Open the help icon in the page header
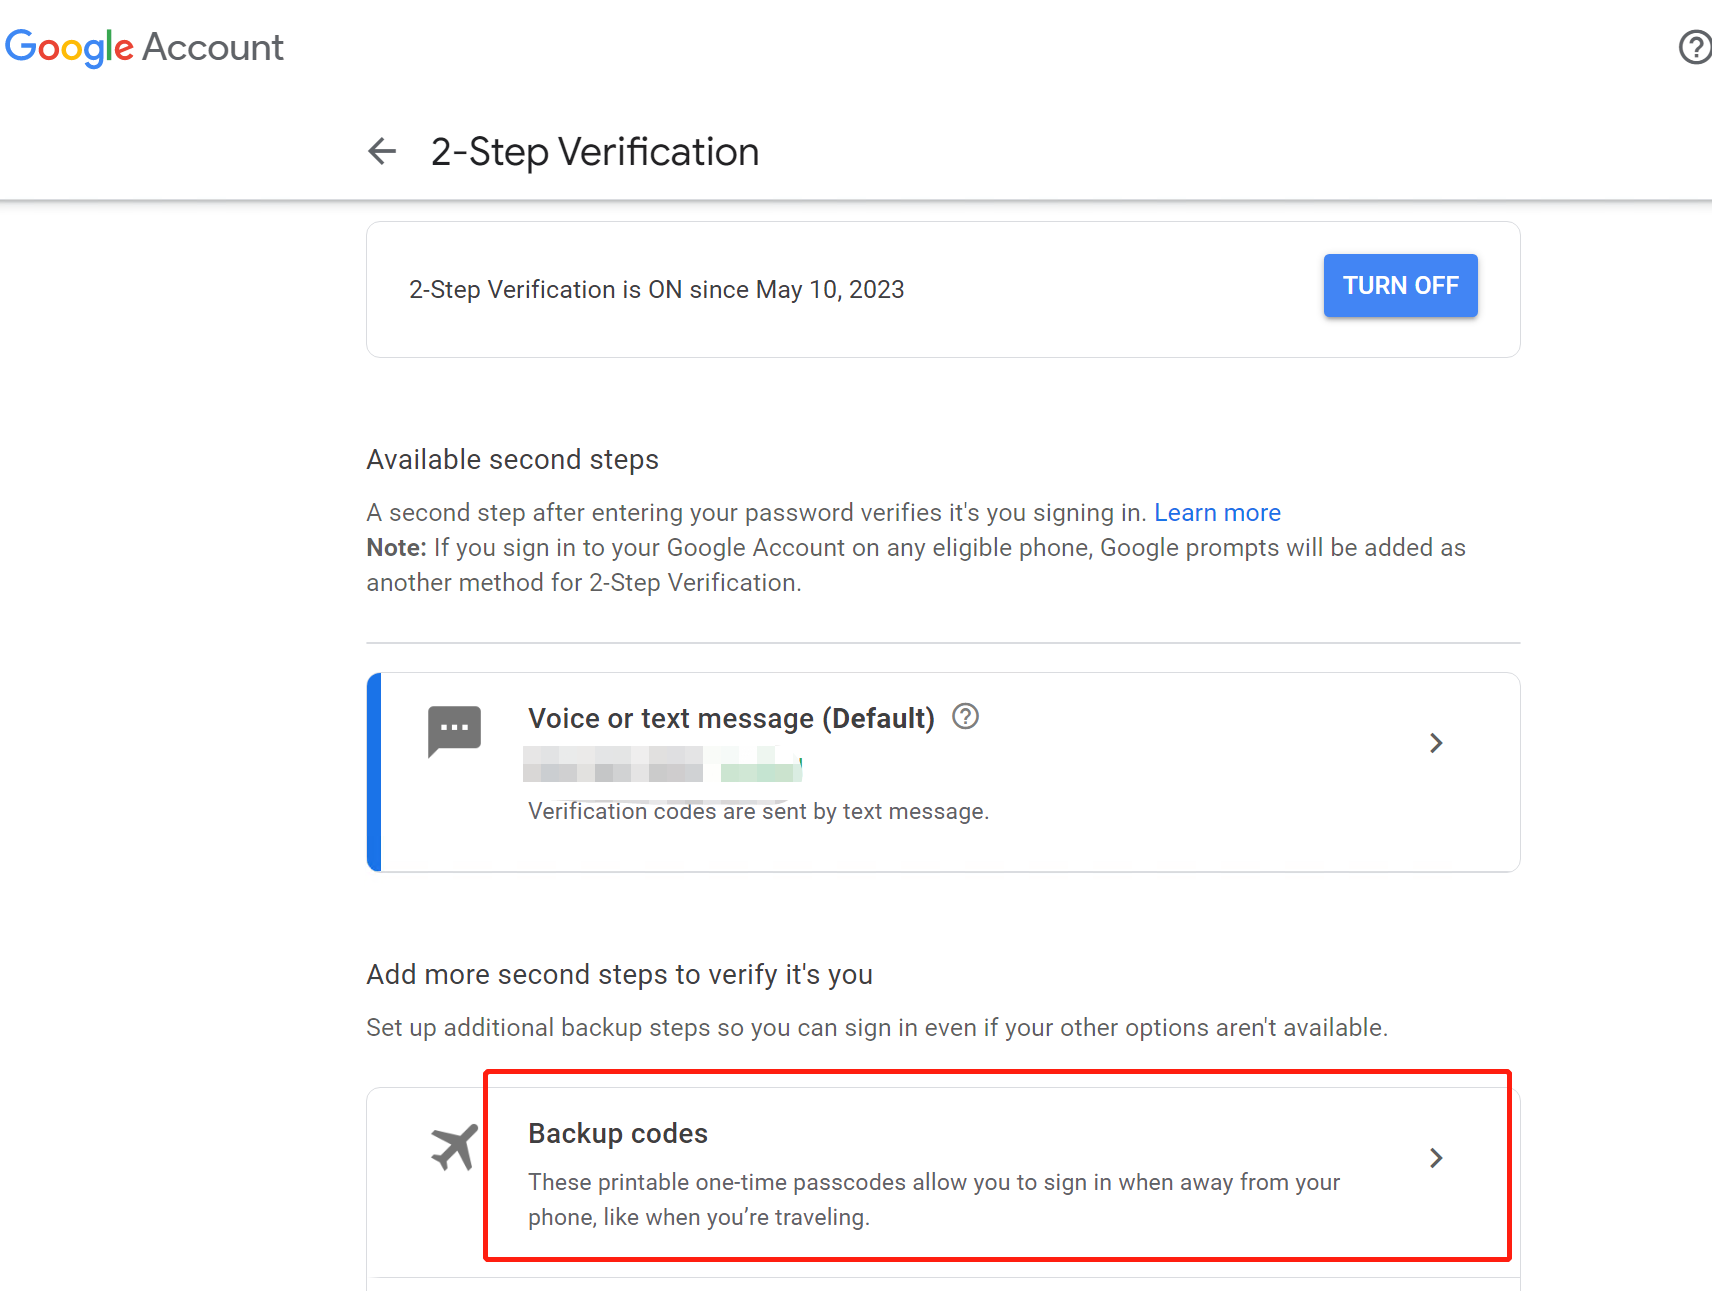1712x1291 pixels. [x=1694, y=47]
